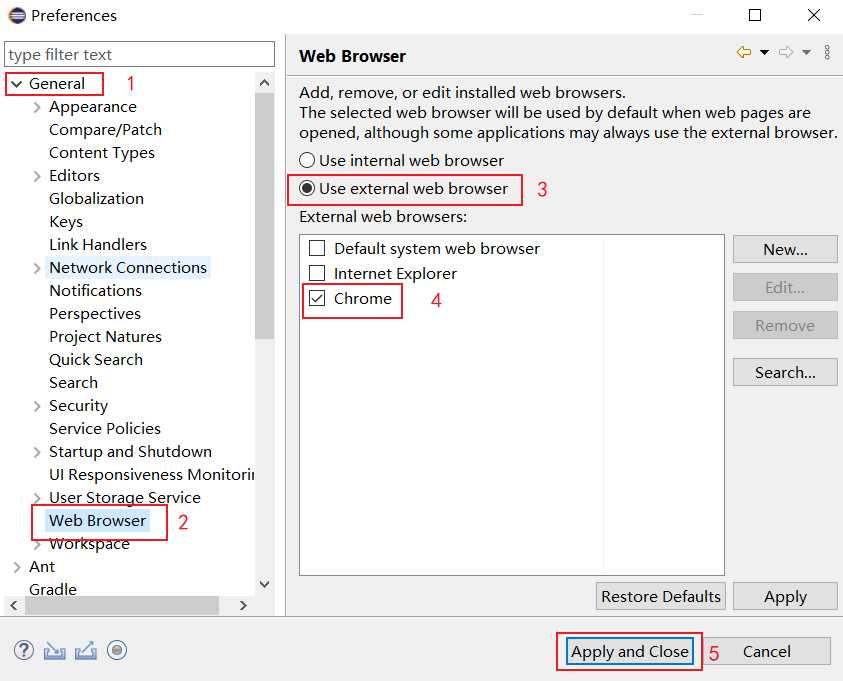Open the three-dot view menu icon

coord(827,52)
